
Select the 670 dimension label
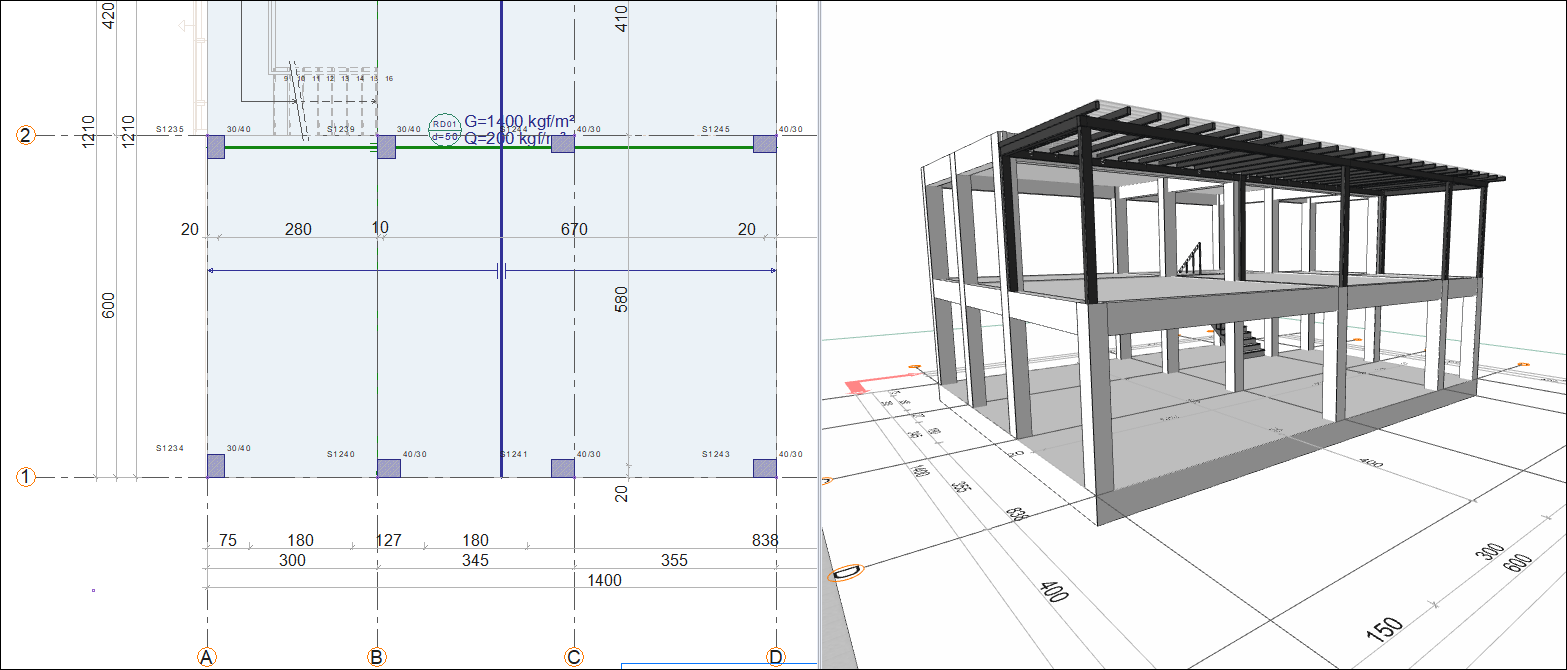[574, 229]
